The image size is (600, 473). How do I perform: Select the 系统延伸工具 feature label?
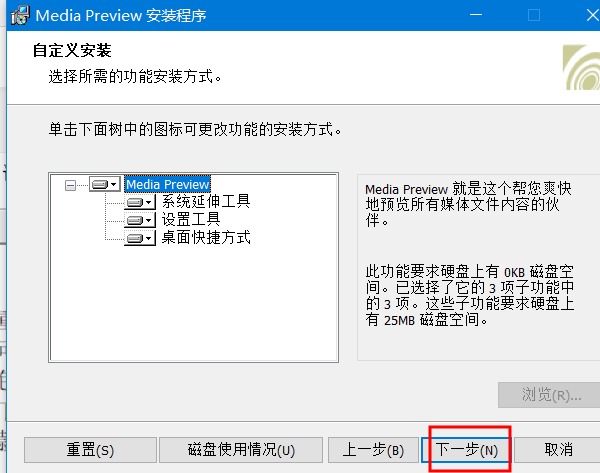pos(206,201)
